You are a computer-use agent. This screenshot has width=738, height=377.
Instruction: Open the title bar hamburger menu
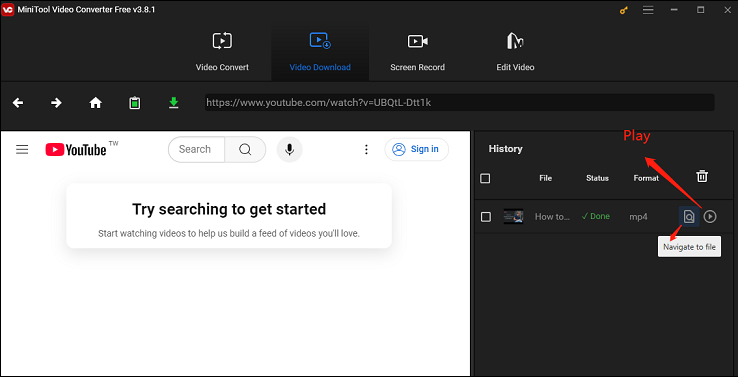pyautogui.click(x=648, y=10)
